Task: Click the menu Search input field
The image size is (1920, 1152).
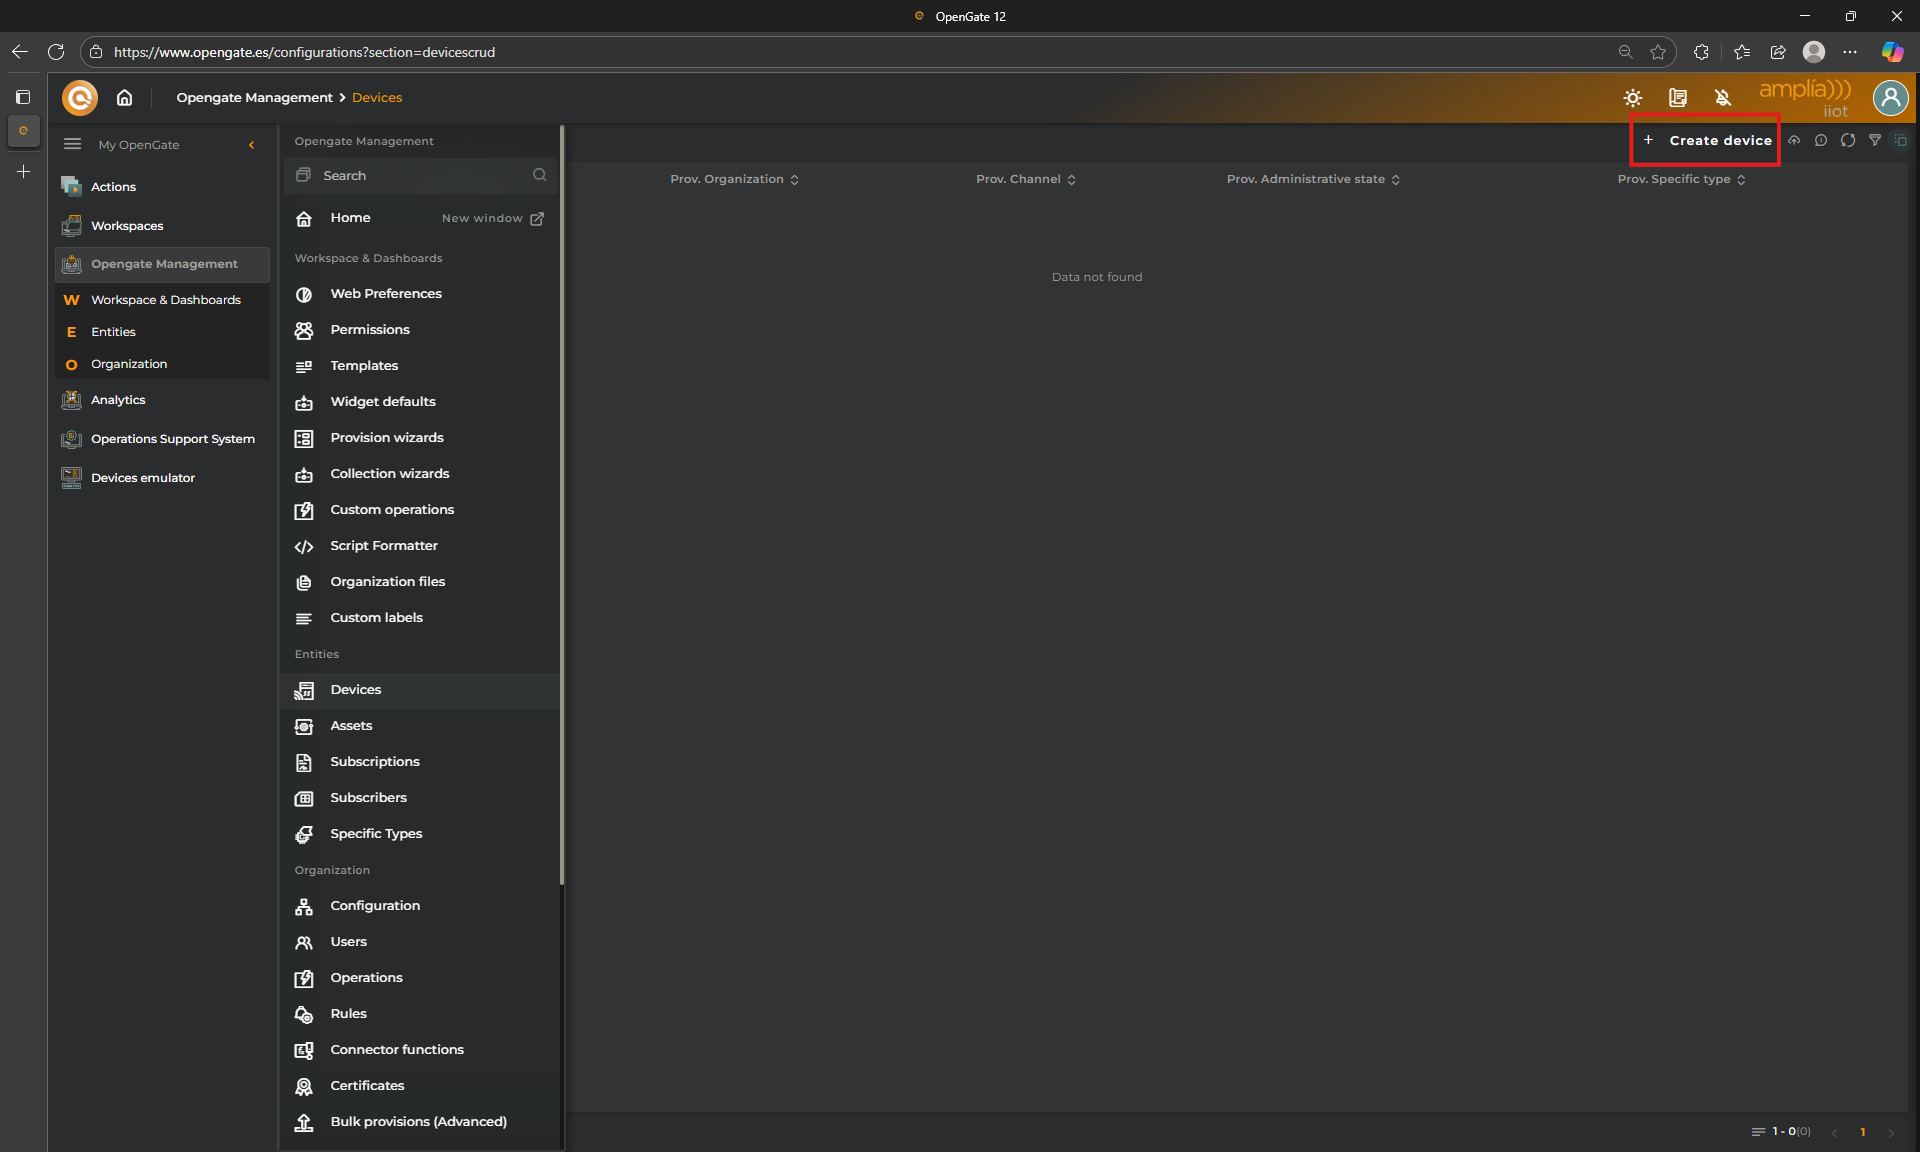Action: tap(420, 176)
